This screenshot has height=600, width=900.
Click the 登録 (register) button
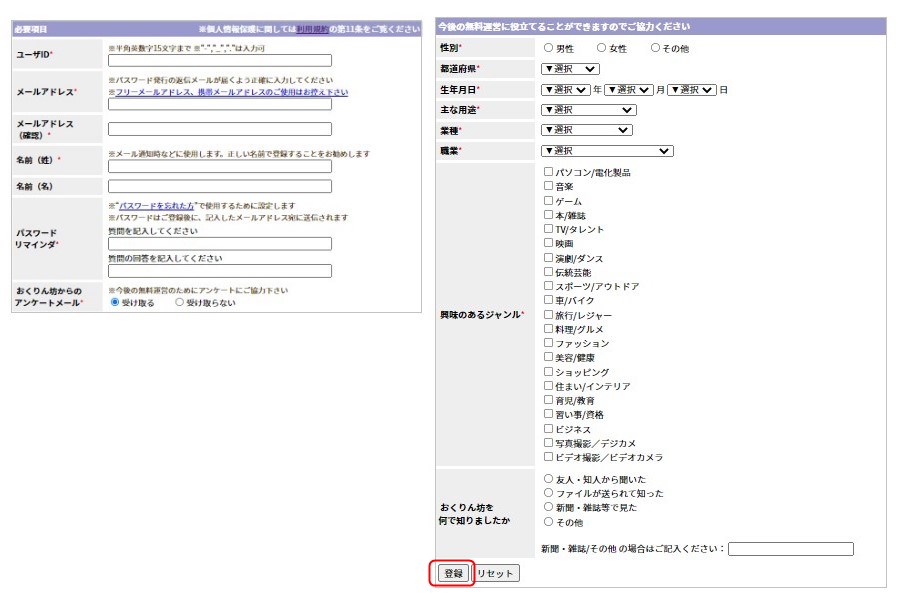point(454,574)
